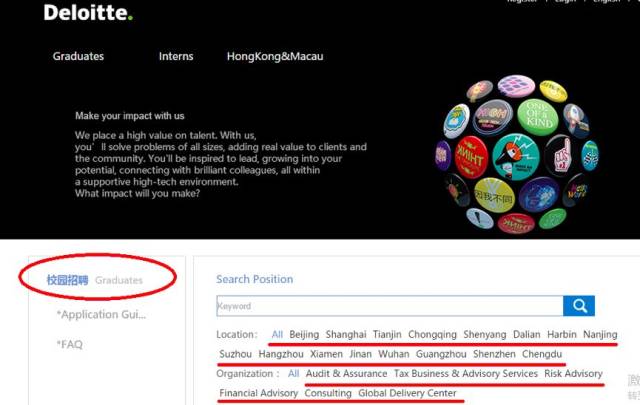Filter location by Guangzhou
The width and height of the screenshot is (640, 405).
coord(441,354)
